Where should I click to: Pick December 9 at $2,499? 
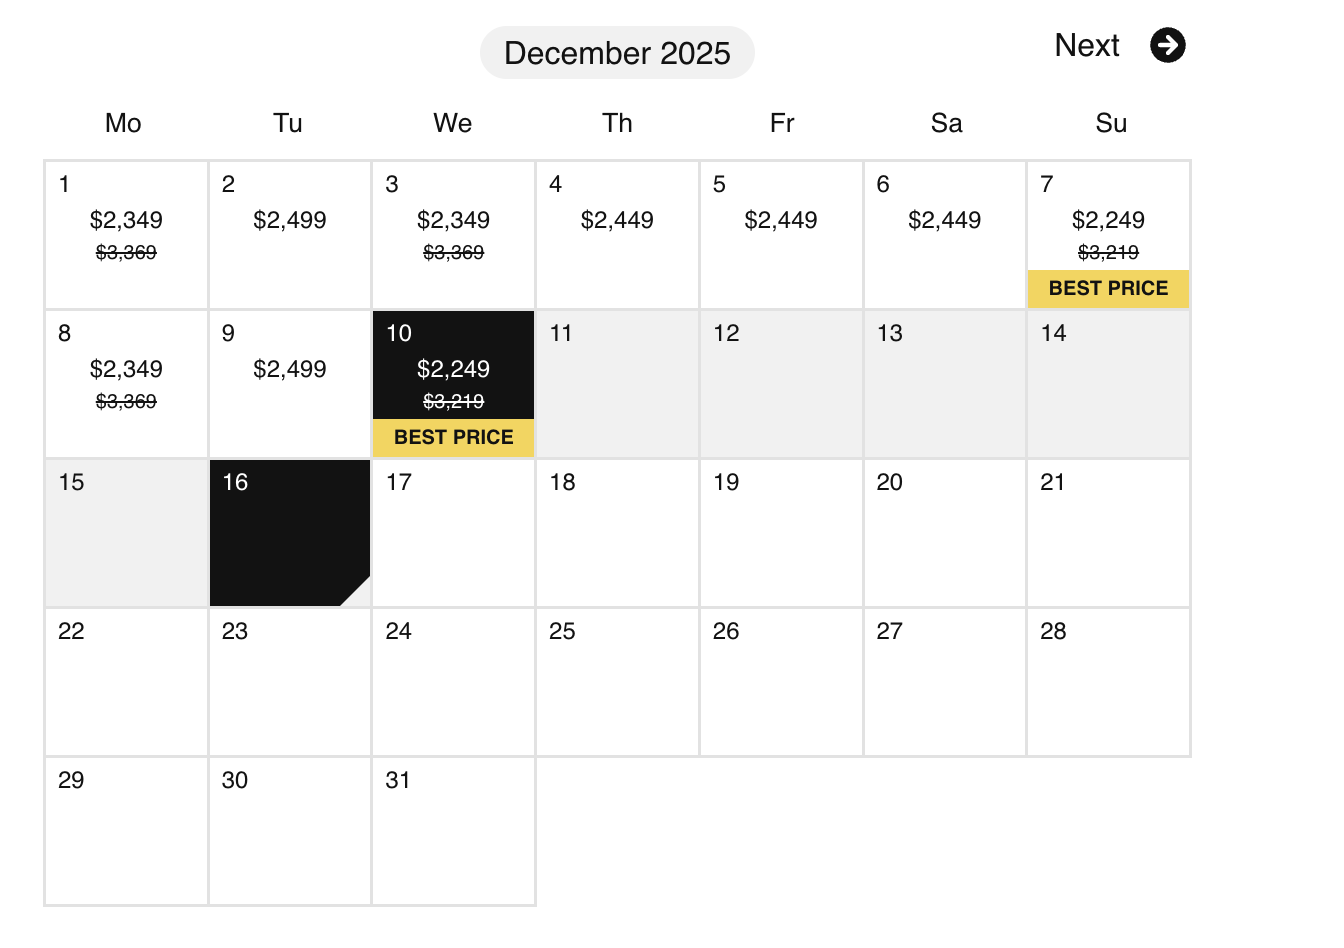(290, 384)
